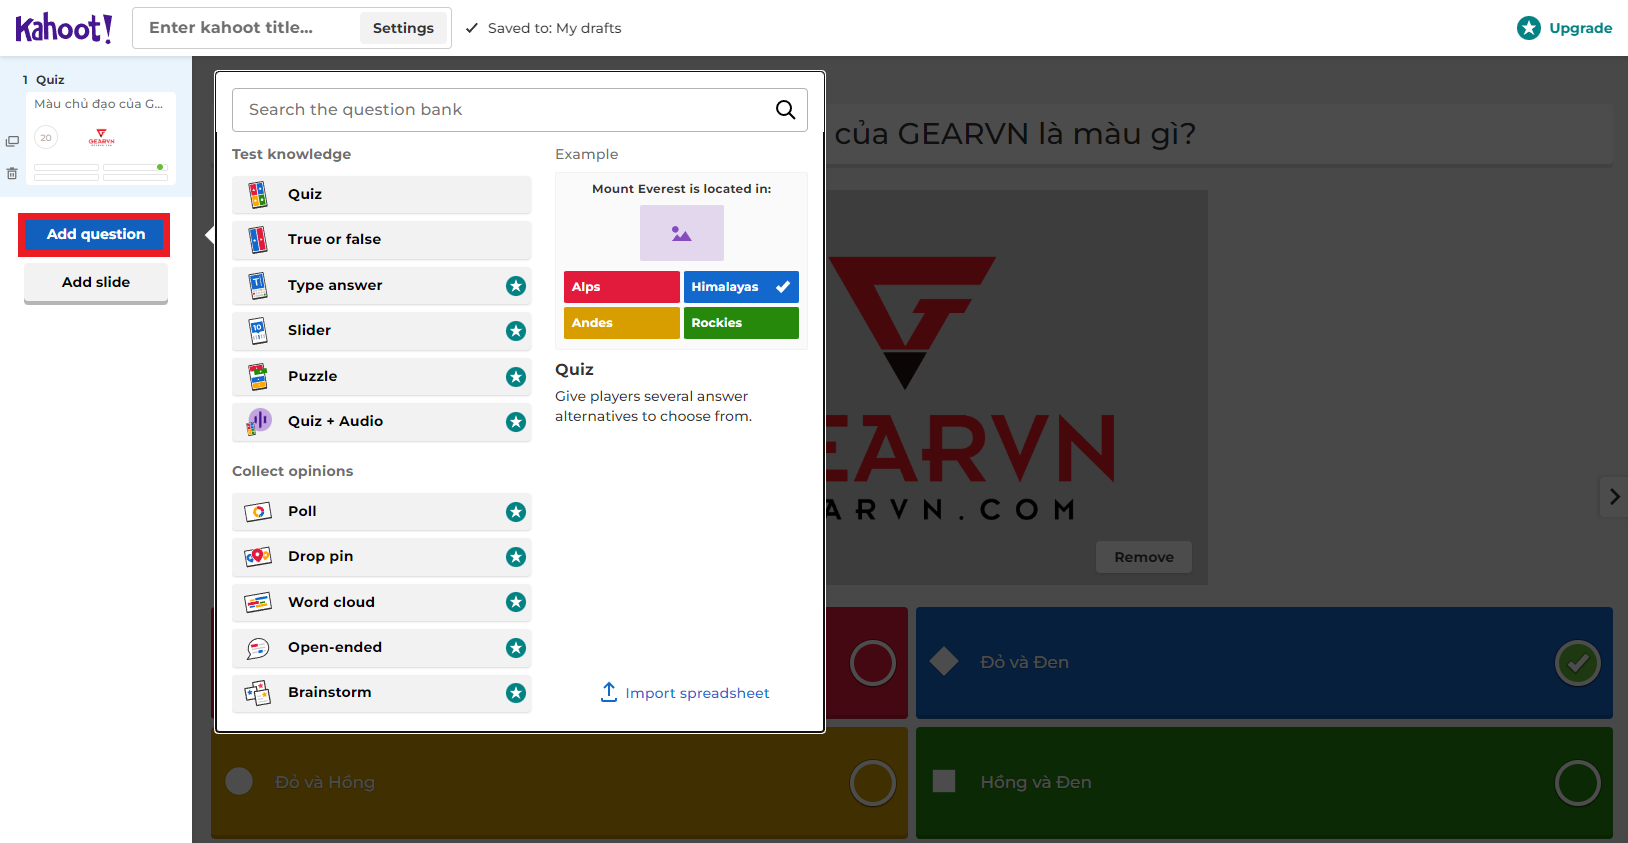Click the True or false icon
Screen dimensions: 1628x843
pos(258,239)
